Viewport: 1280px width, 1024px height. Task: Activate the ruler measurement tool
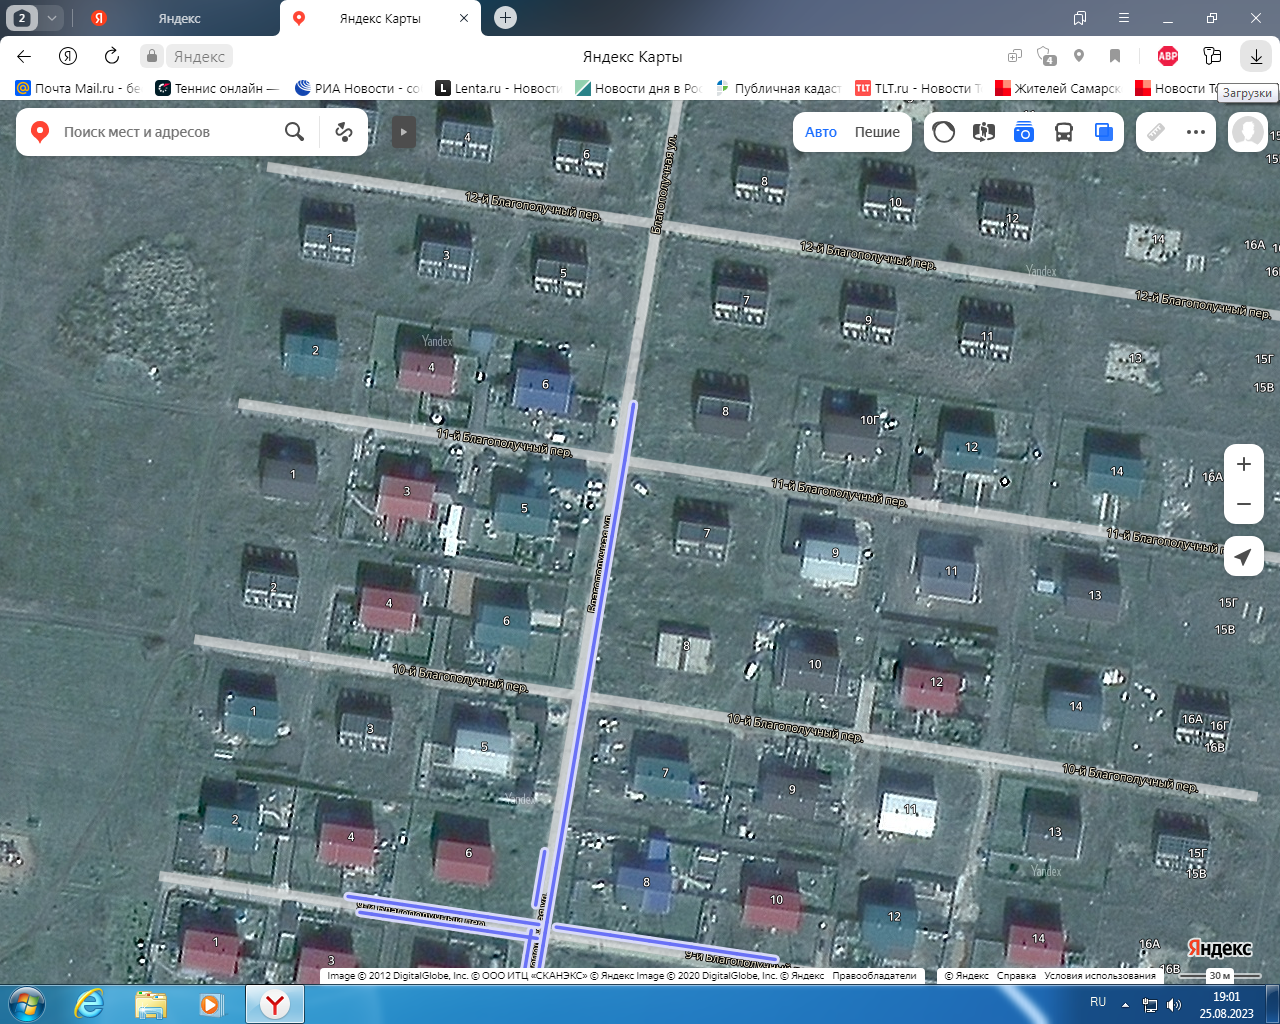coord(1156,132)
